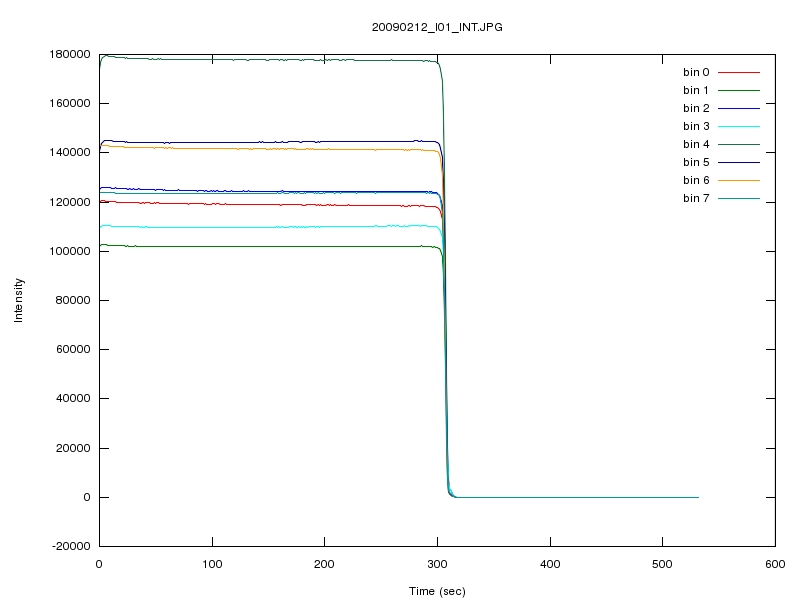Click the 300 x-axis tick value
This screenshot has width=800, height=600.
pos(437,564)
